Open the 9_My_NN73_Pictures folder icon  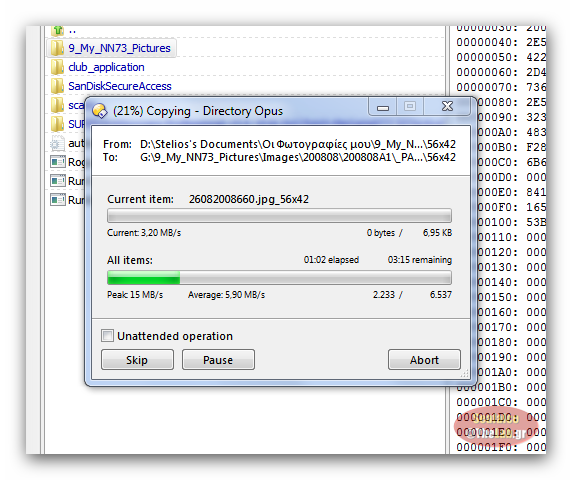pyautogui.click(x=57, y=48)
